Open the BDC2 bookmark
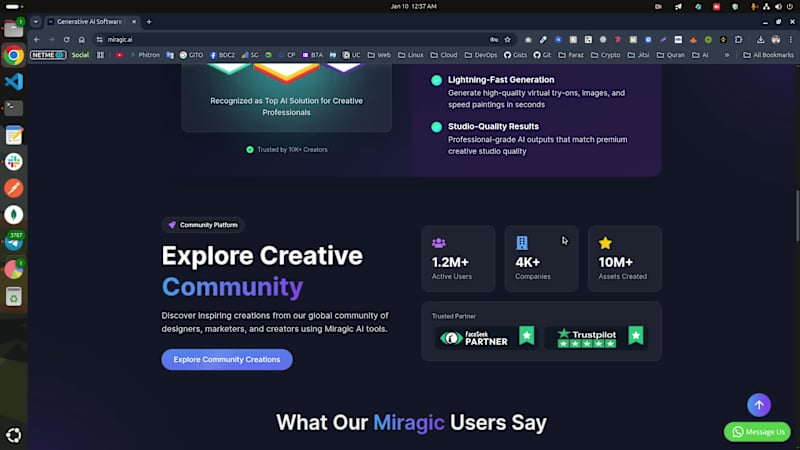Image resolution: width=800 pixels, height=450 pixels. pyautogui.click(x=222, y=55)
